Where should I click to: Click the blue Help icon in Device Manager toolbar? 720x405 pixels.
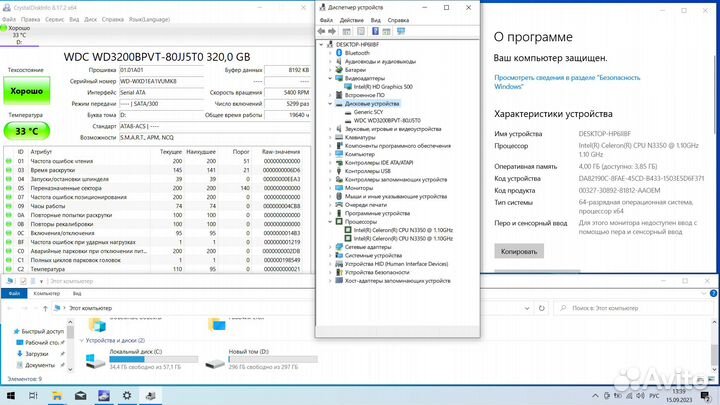(x=375, y=31)
